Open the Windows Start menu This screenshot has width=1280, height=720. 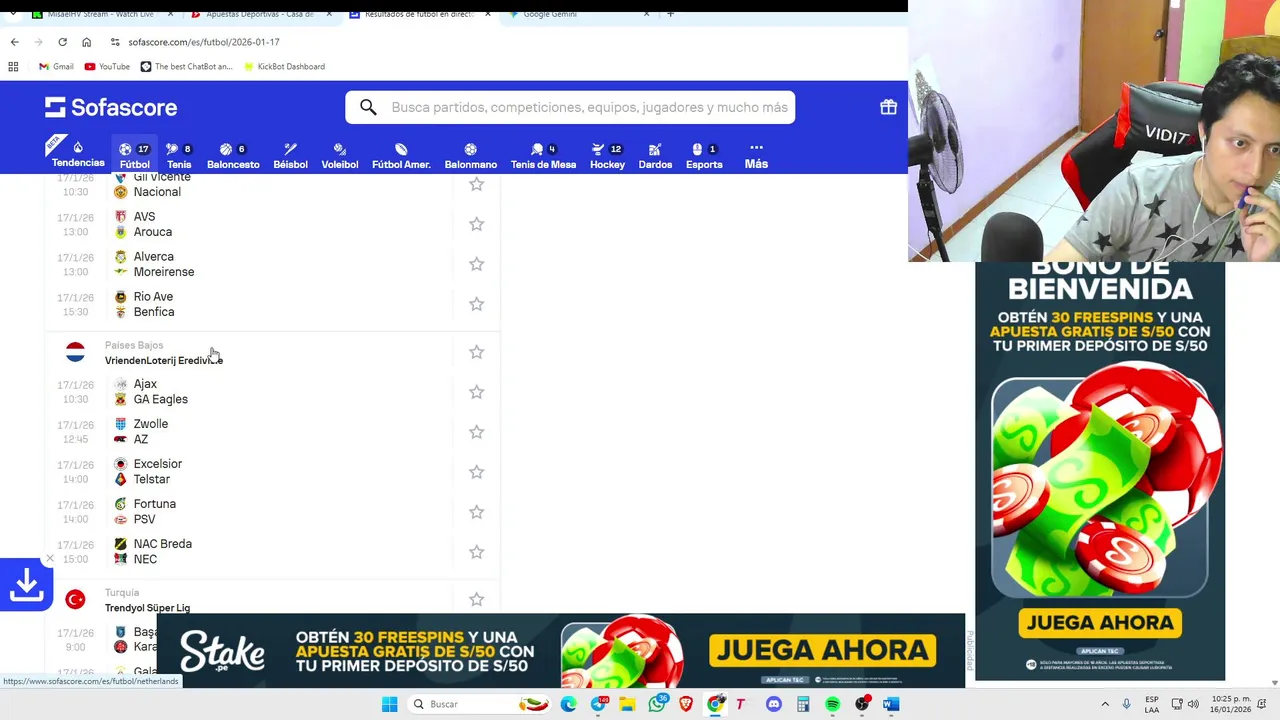389,704
